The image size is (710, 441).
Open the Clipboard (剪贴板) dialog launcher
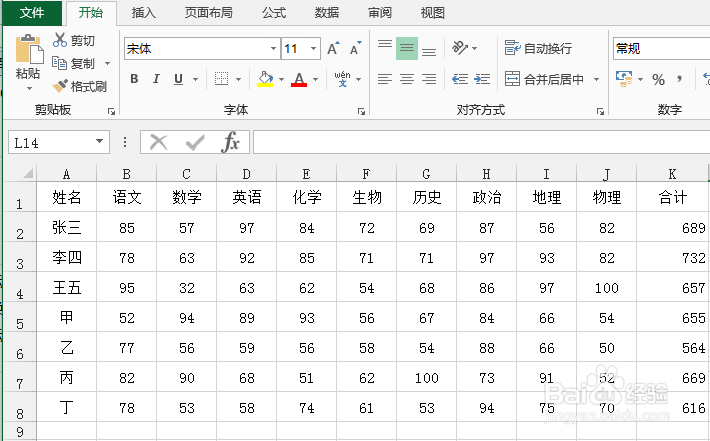click(111, 111)
